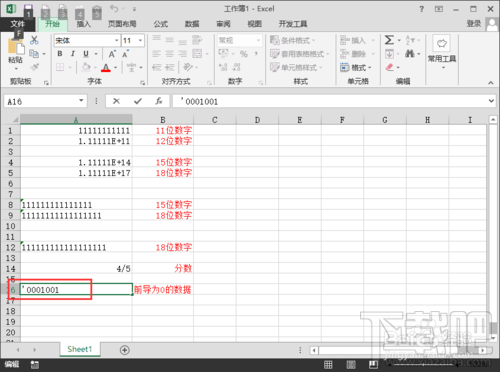
Task: Expand the formula bar
Action: (x=491, y=101)
